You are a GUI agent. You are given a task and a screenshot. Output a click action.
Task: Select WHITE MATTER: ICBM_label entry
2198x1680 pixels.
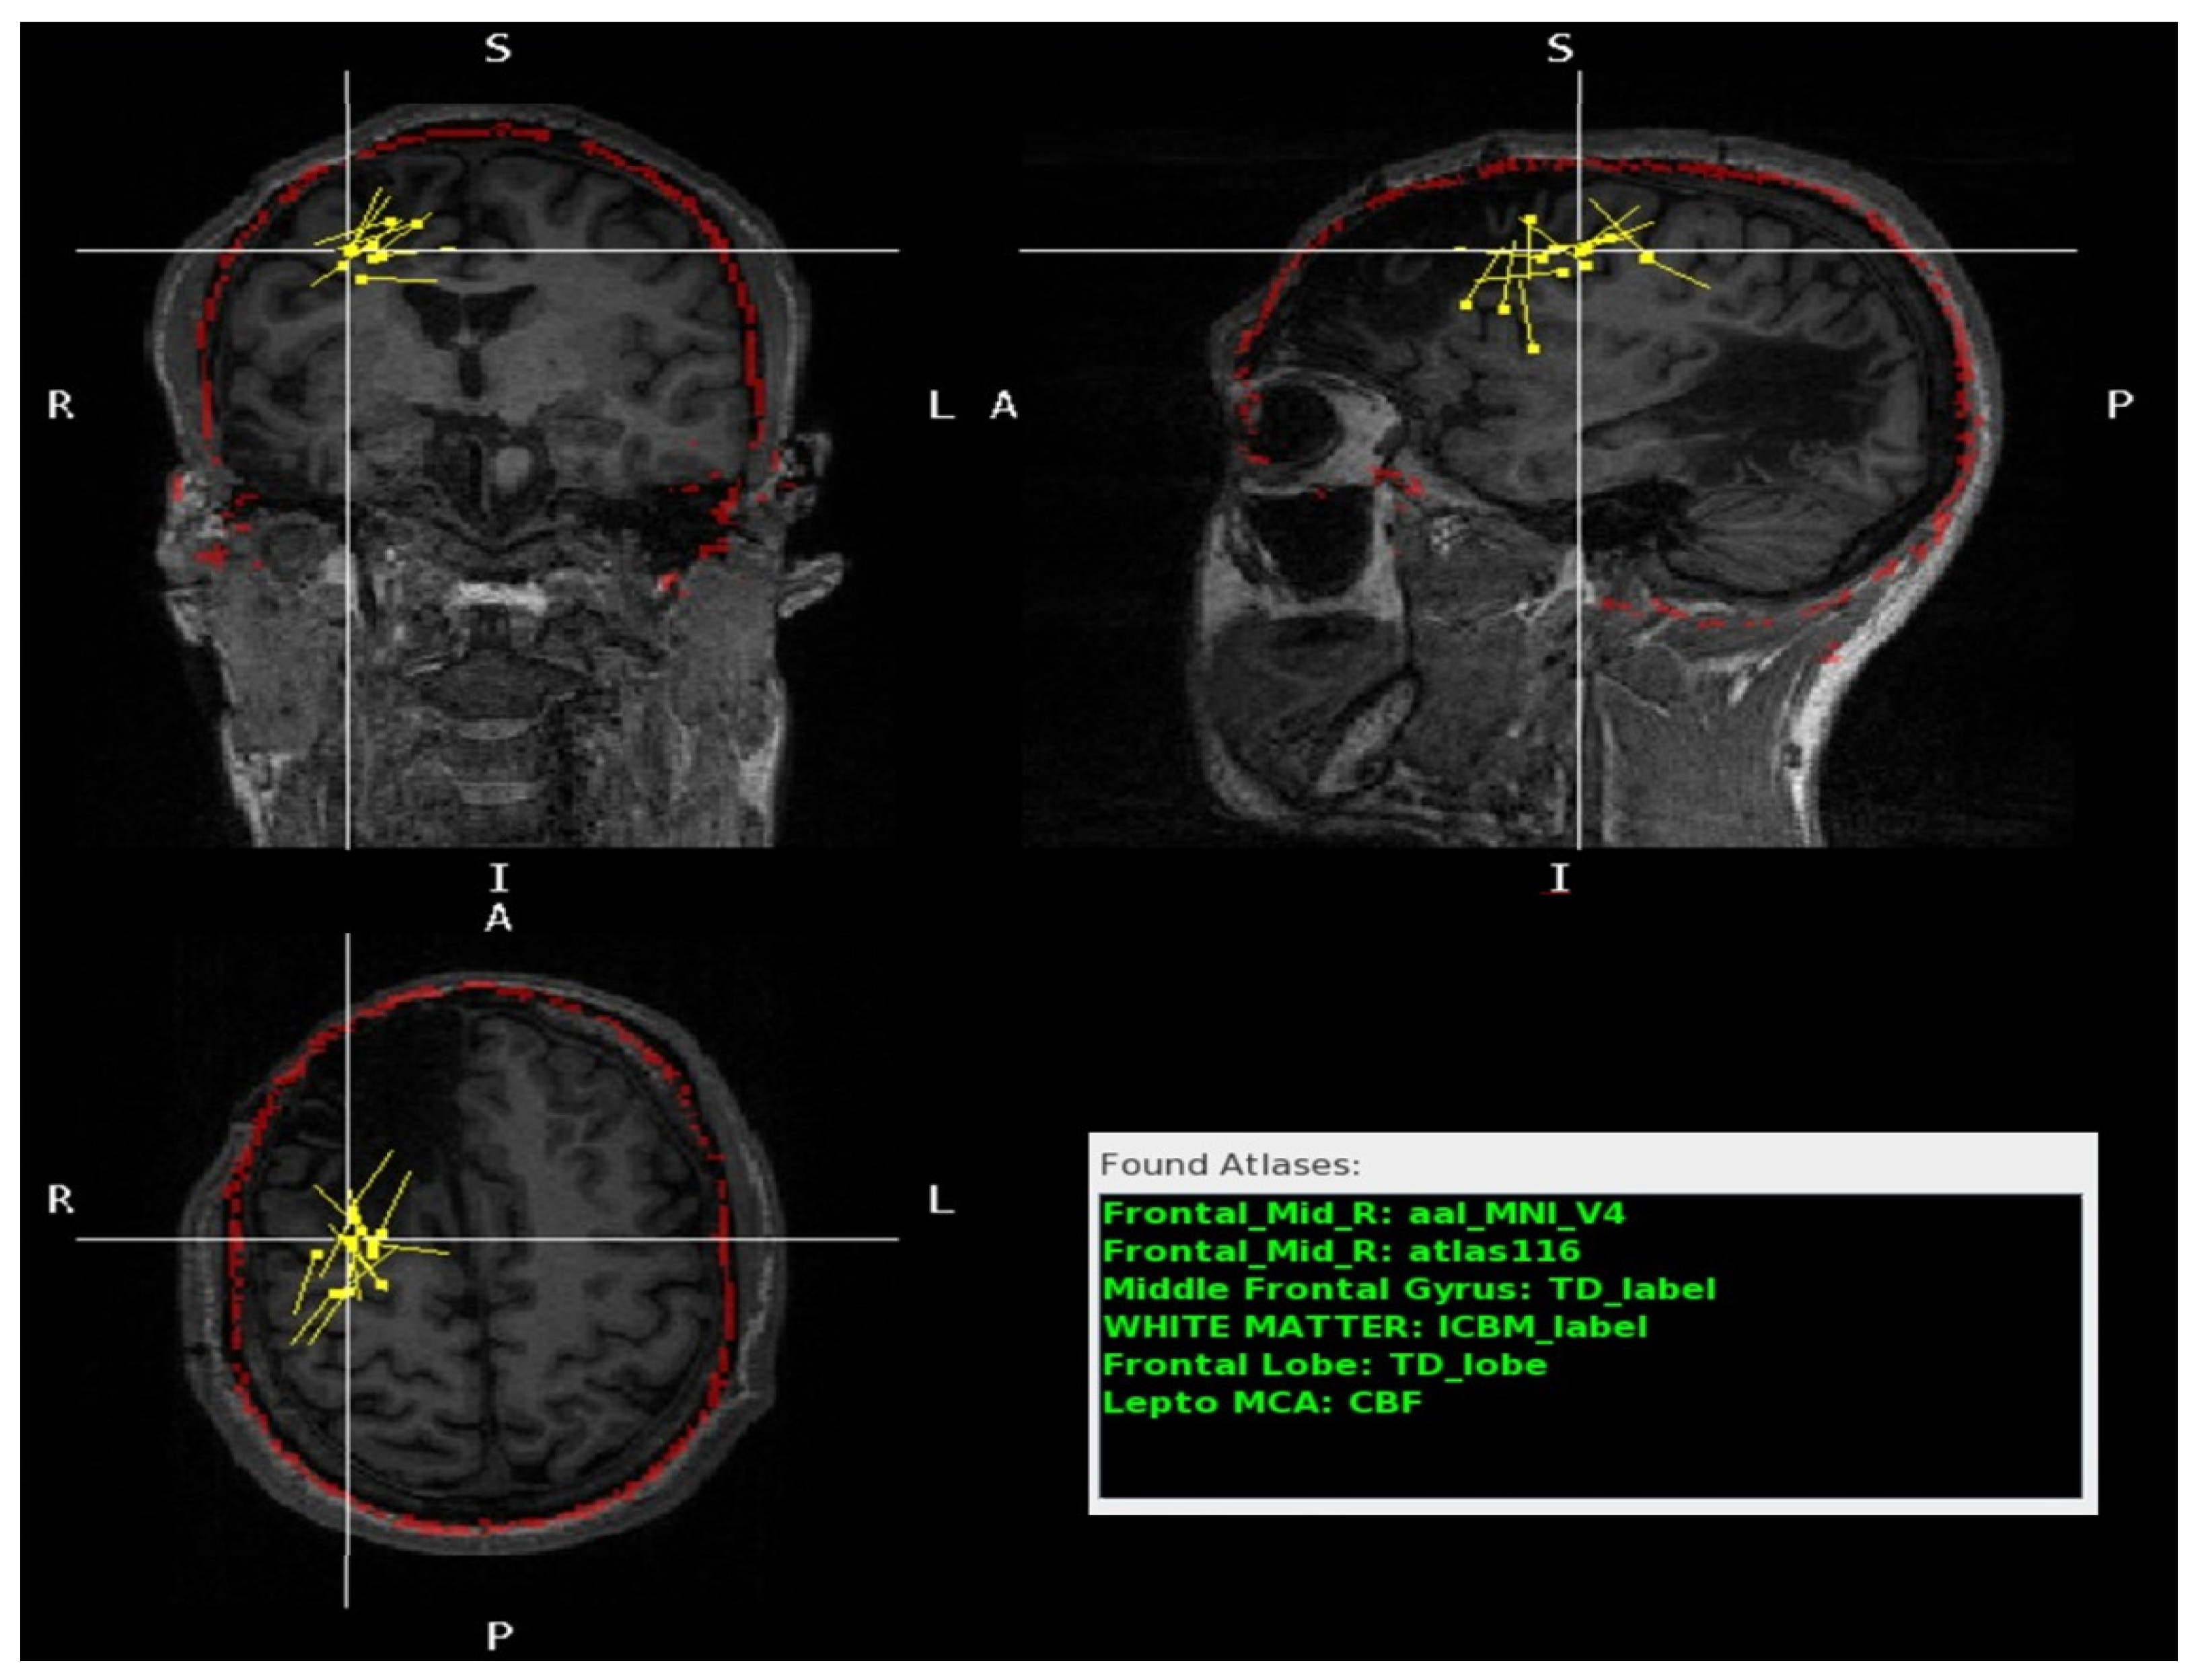tap(1374, 1327)
